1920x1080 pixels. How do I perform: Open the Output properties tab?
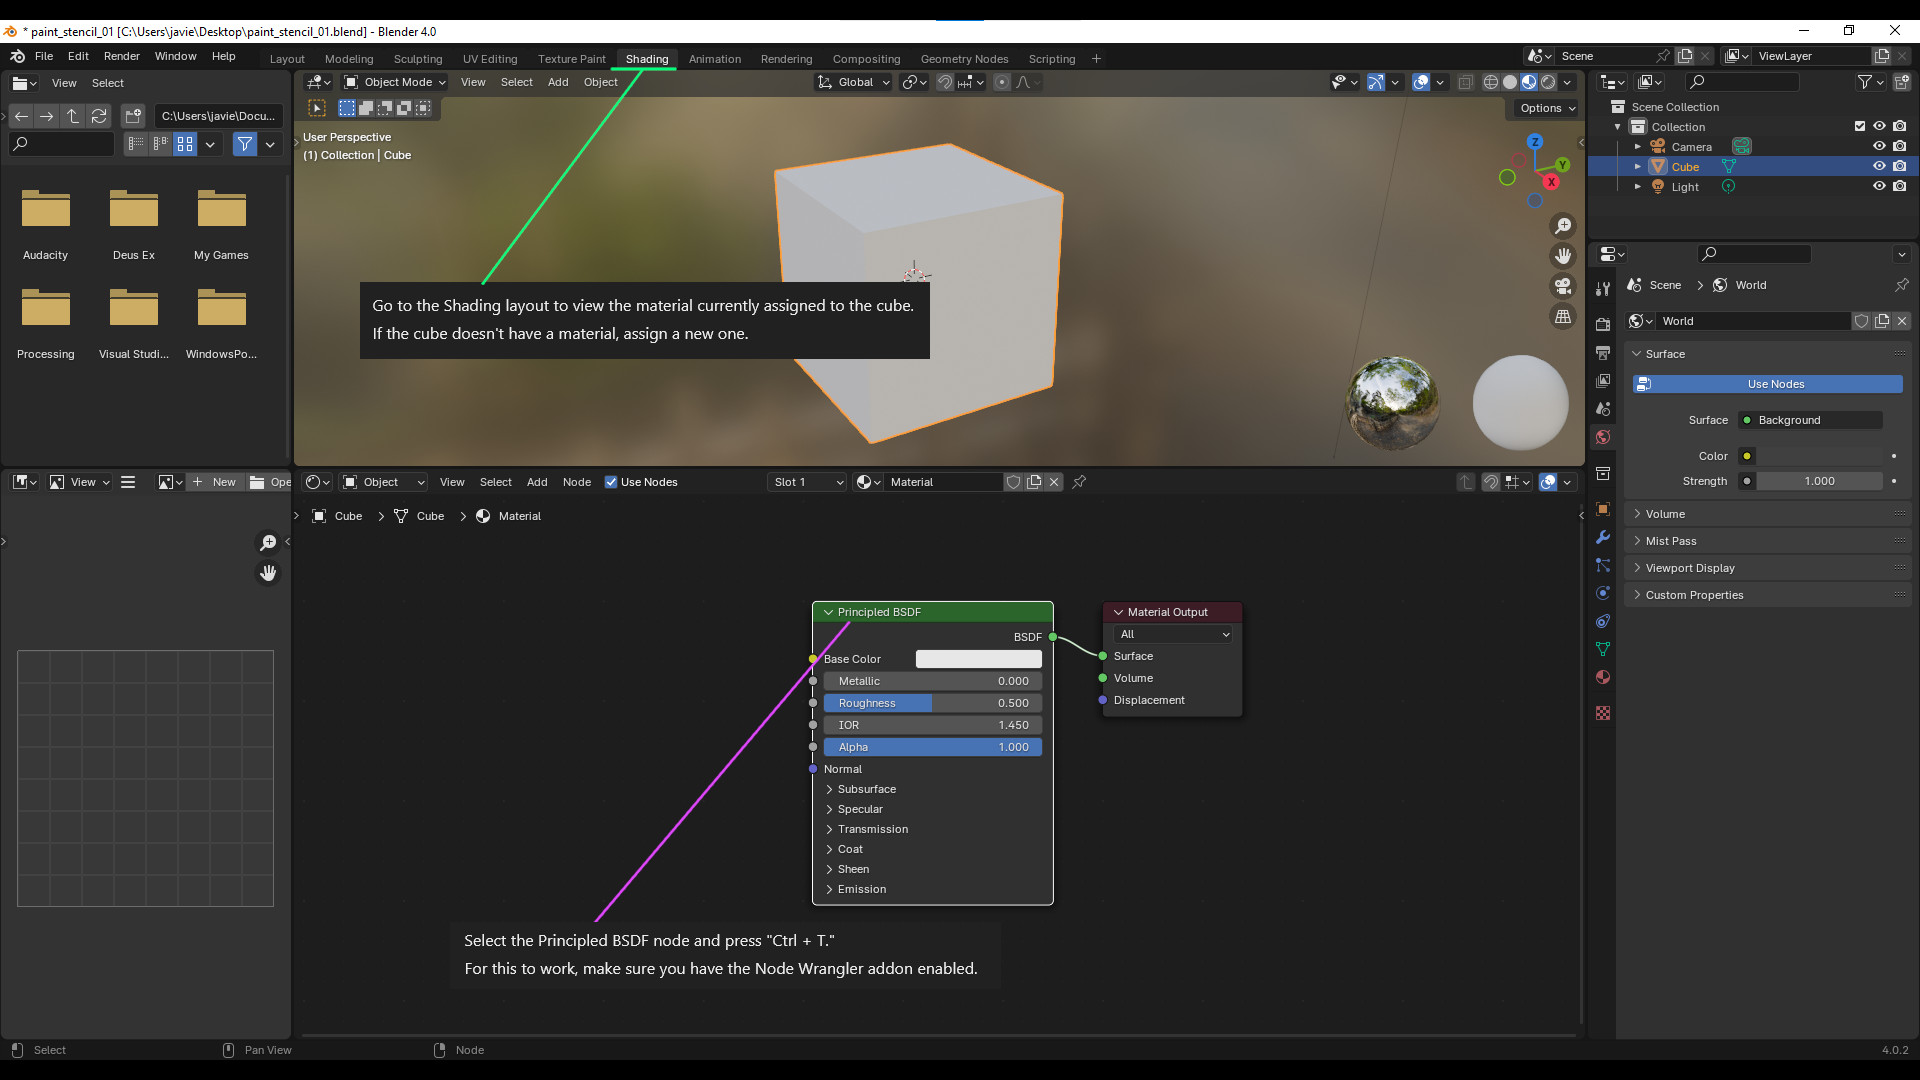[x=1603, y=352]
